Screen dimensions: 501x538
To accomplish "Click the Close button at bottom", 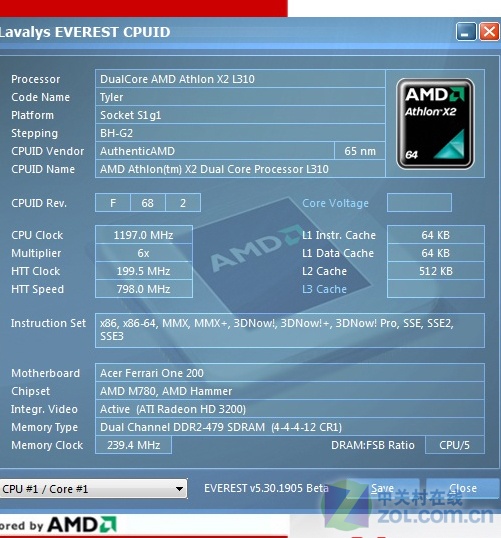I will (463, 488).
